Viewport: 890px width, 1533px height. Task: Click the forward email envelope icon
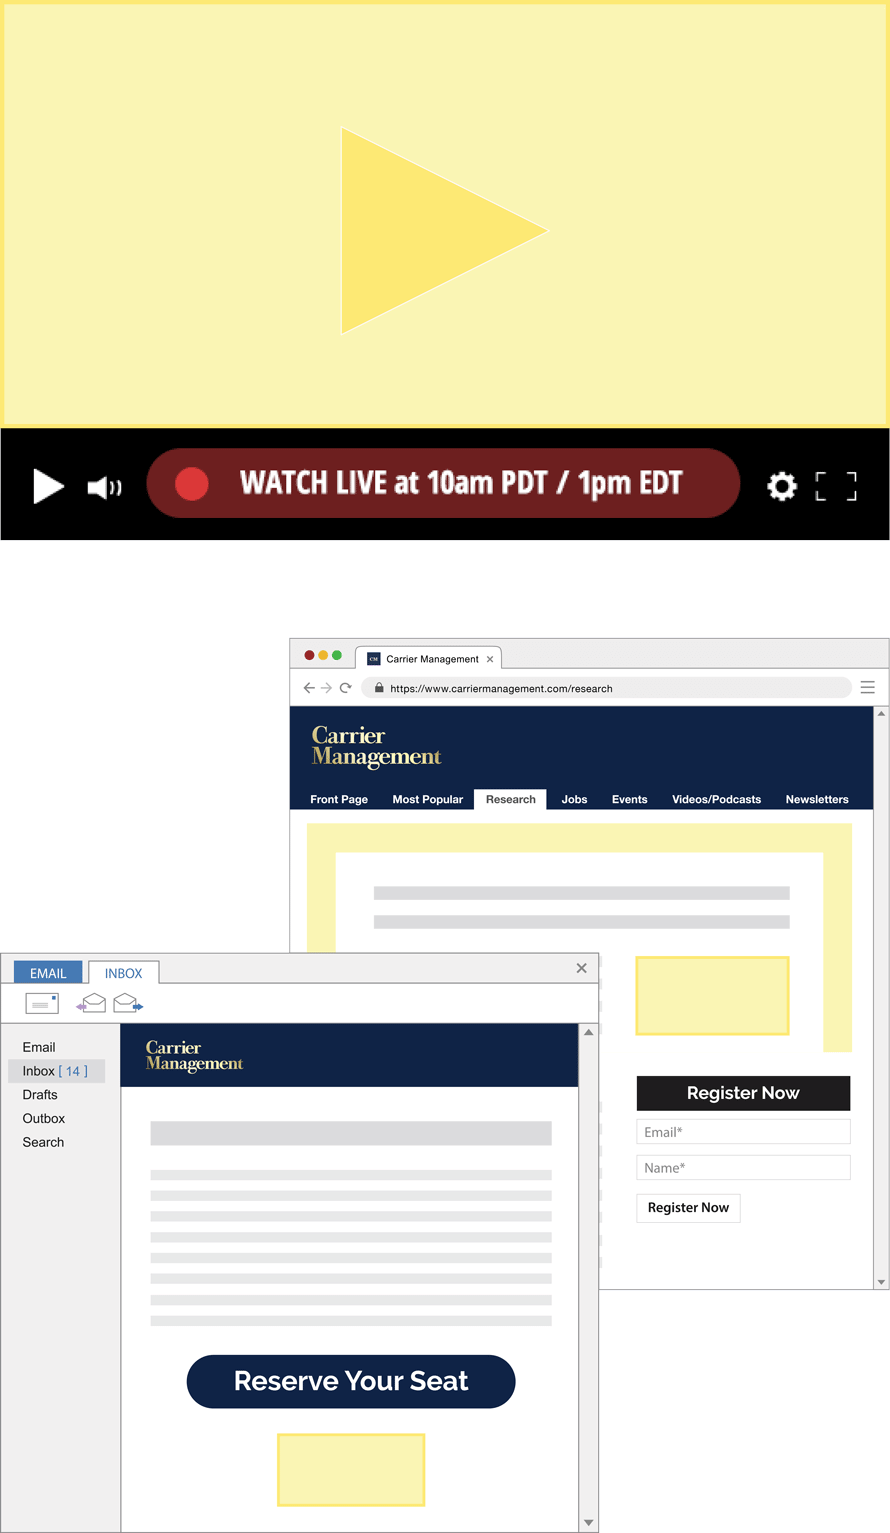pos(127,1003)
